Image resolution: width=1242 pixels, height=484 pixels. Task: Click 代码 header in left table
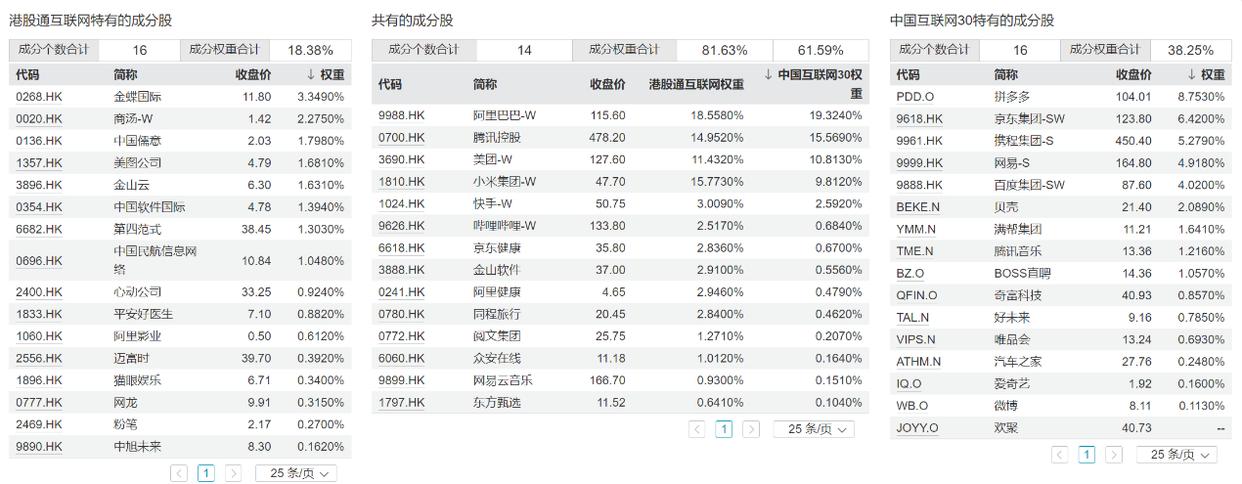click(x=28, y=75)
